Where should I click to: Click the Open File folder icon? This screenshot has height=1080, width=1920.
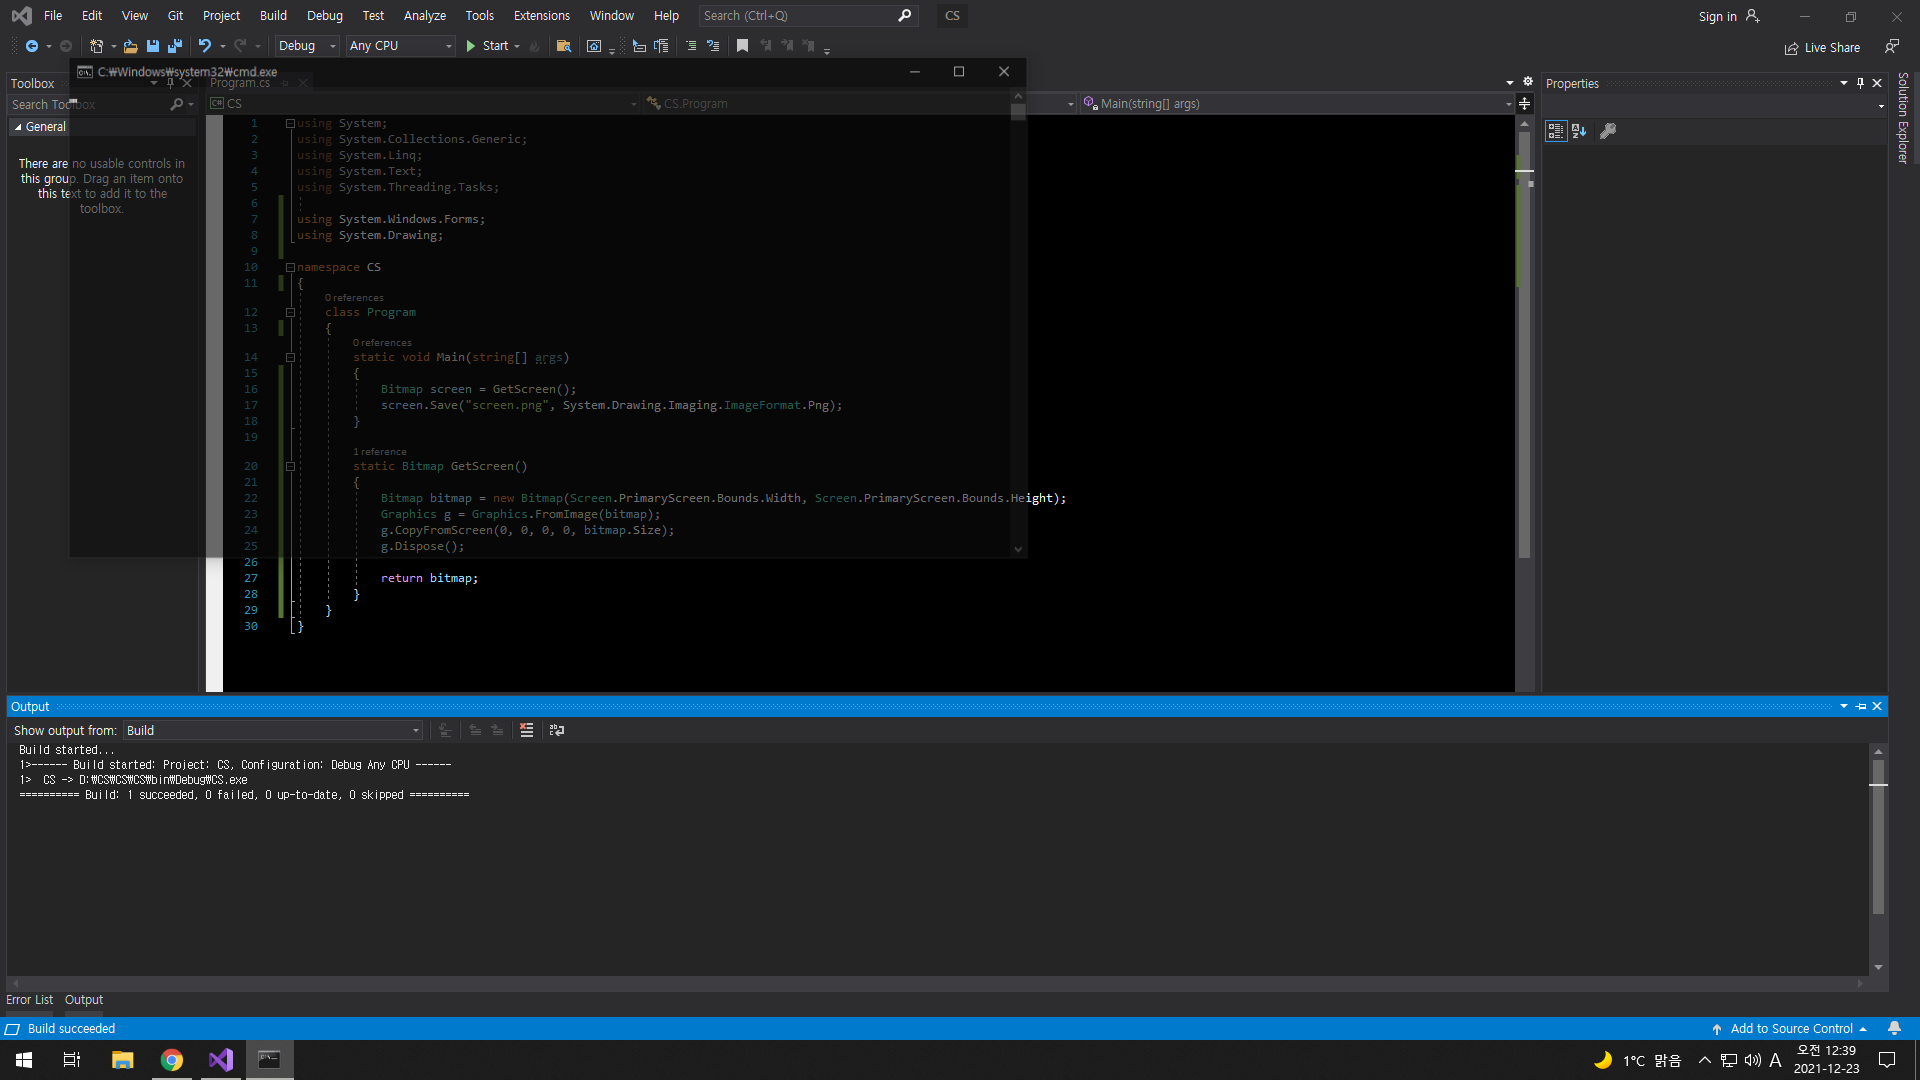click(130, 46)
